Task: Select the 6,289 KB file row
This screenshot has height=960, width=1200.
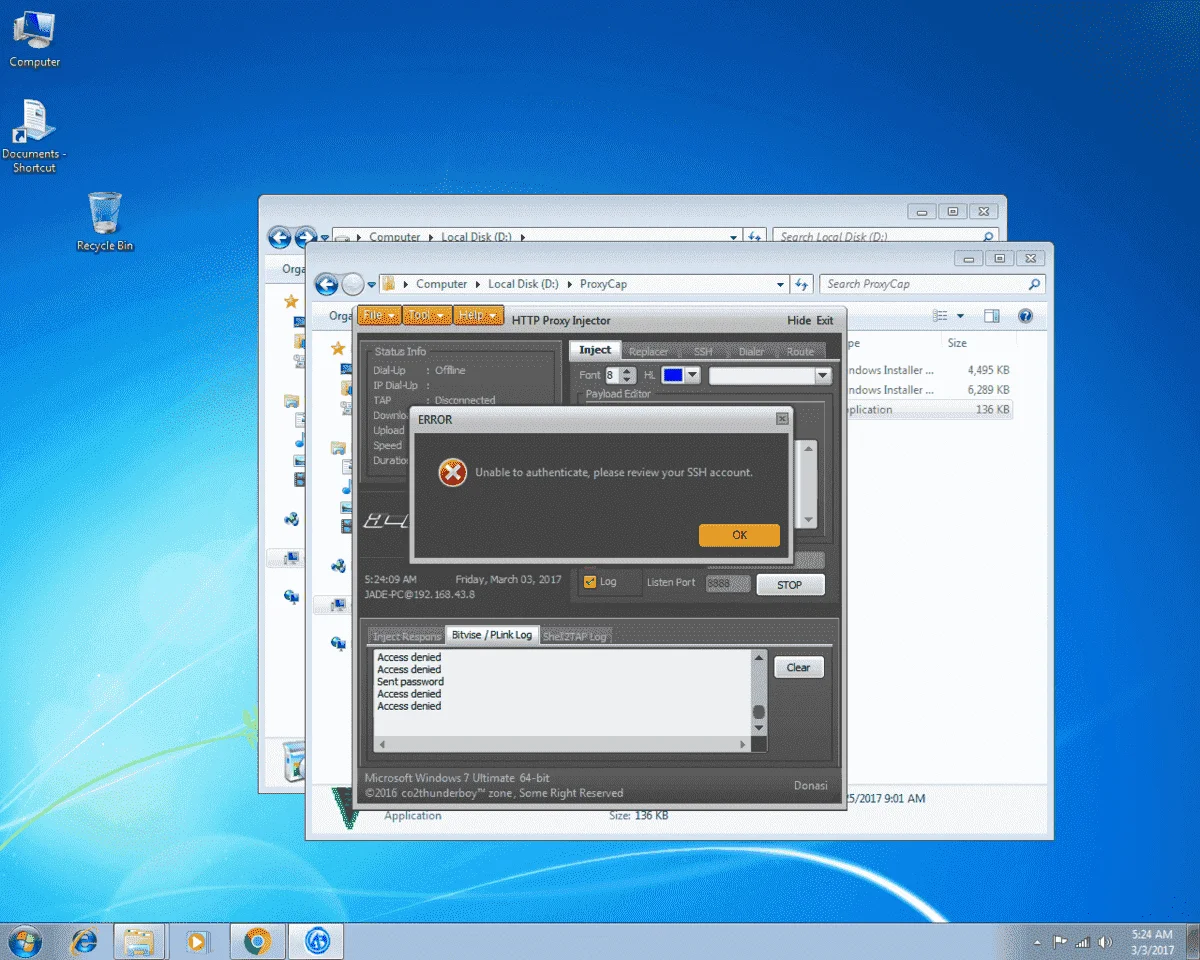Action: tap(928, 390)
